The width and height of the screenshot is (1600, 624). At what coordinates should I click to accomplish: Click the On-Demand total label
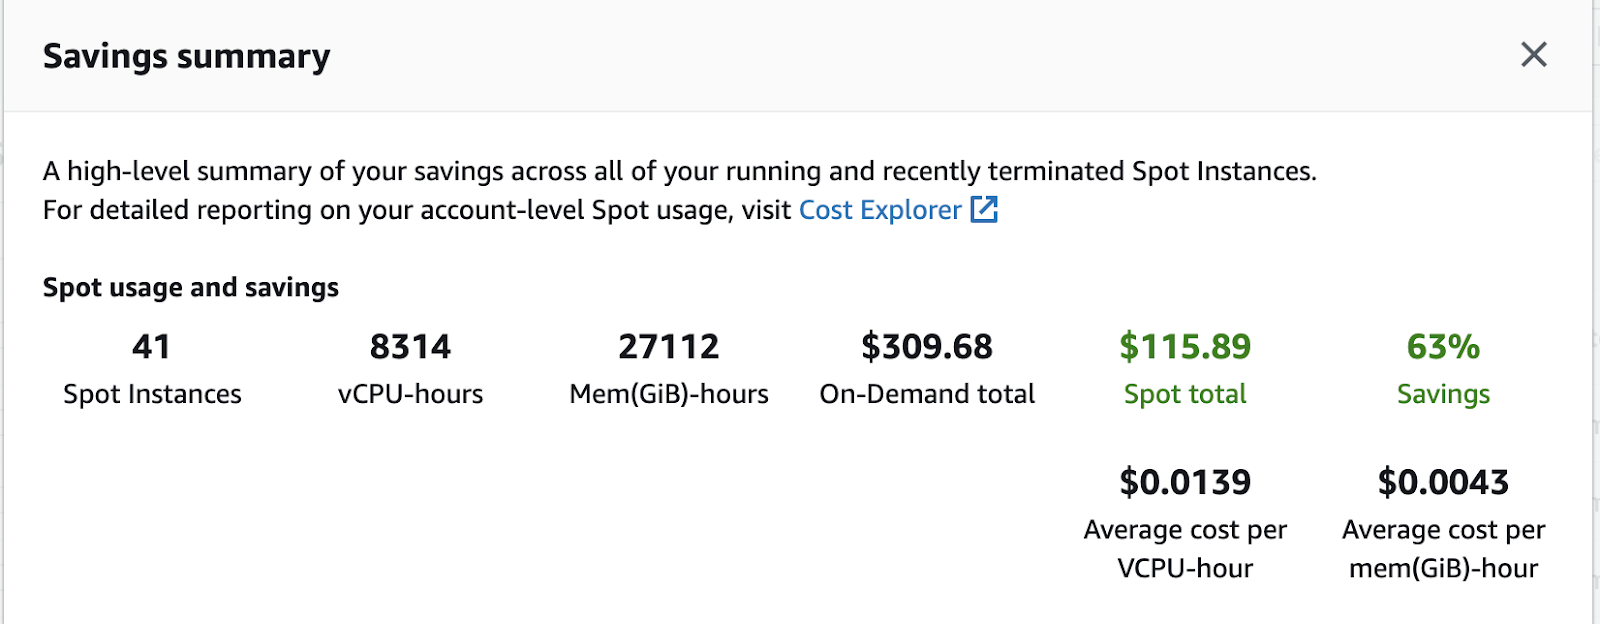[x=927, y=394]
